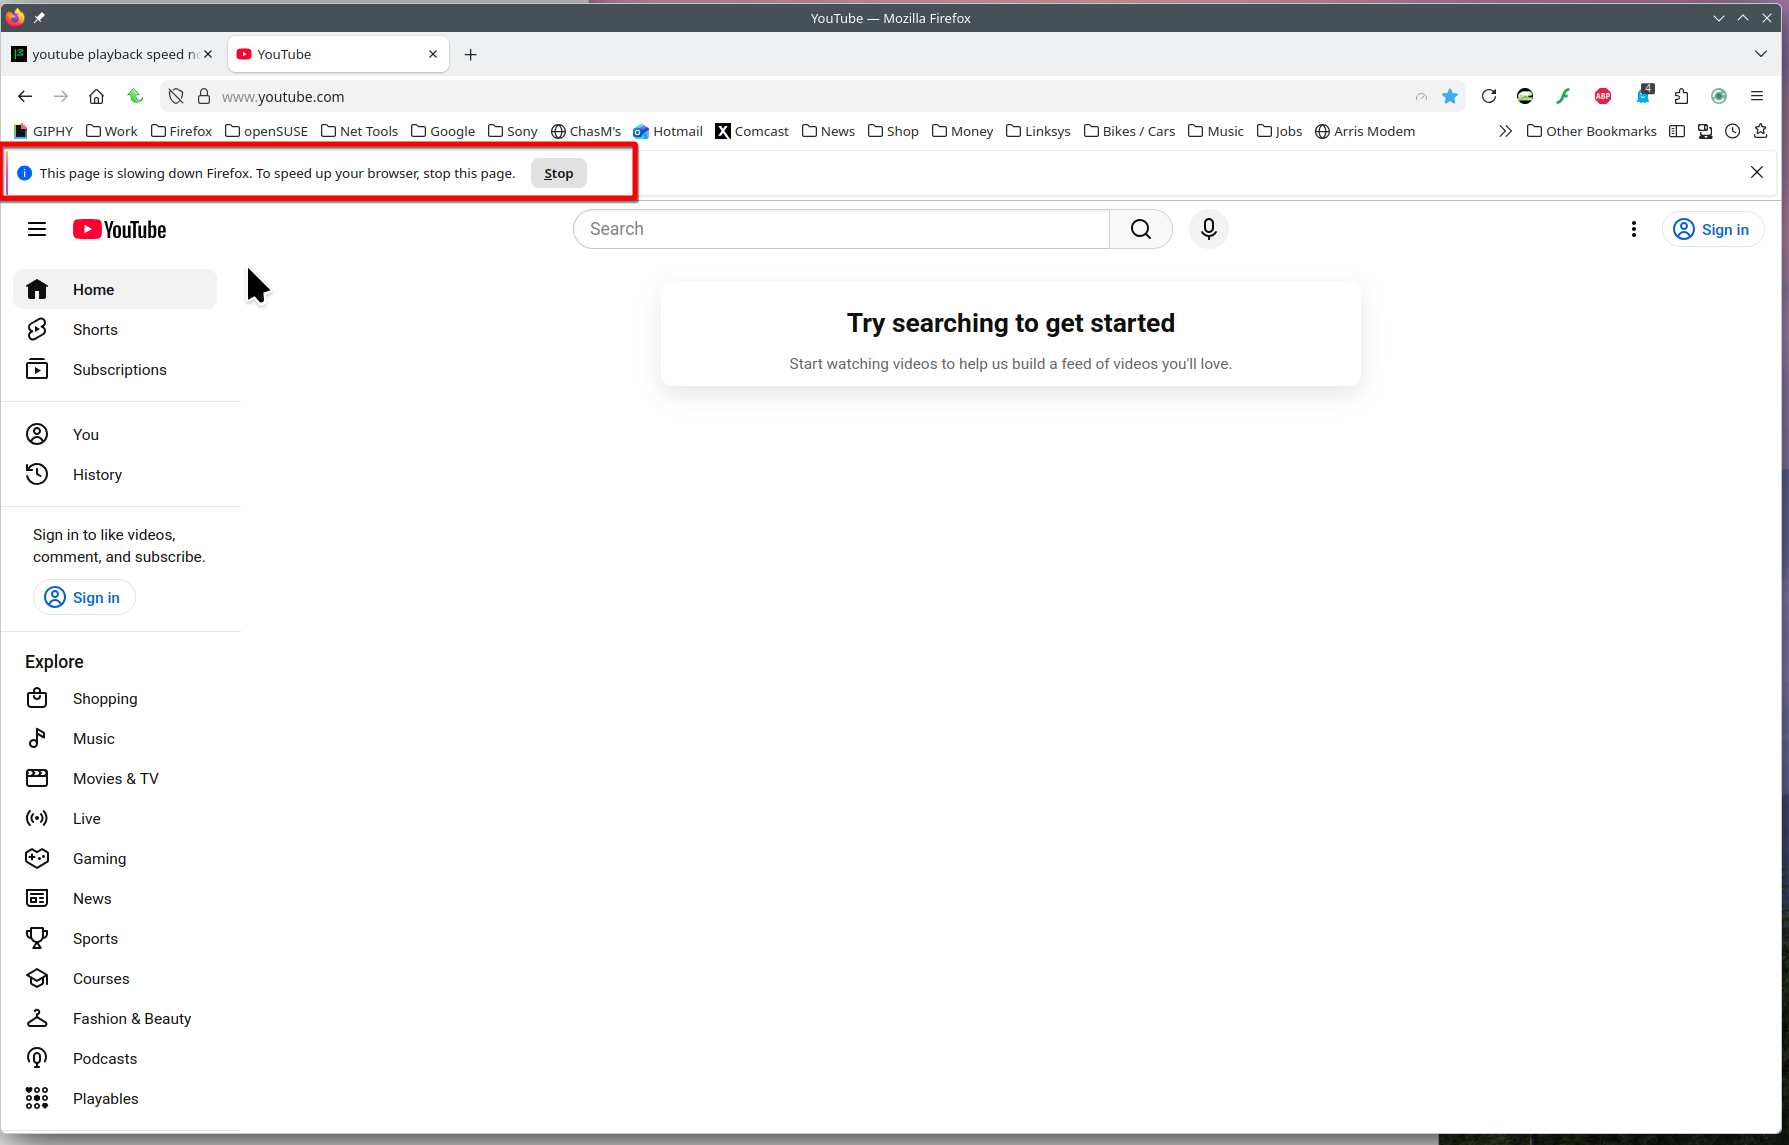Show more bookmarks with double chevron
Image resolution: width=1789 pixels, height=1145 pixels.
click(x=1505, y=131)
